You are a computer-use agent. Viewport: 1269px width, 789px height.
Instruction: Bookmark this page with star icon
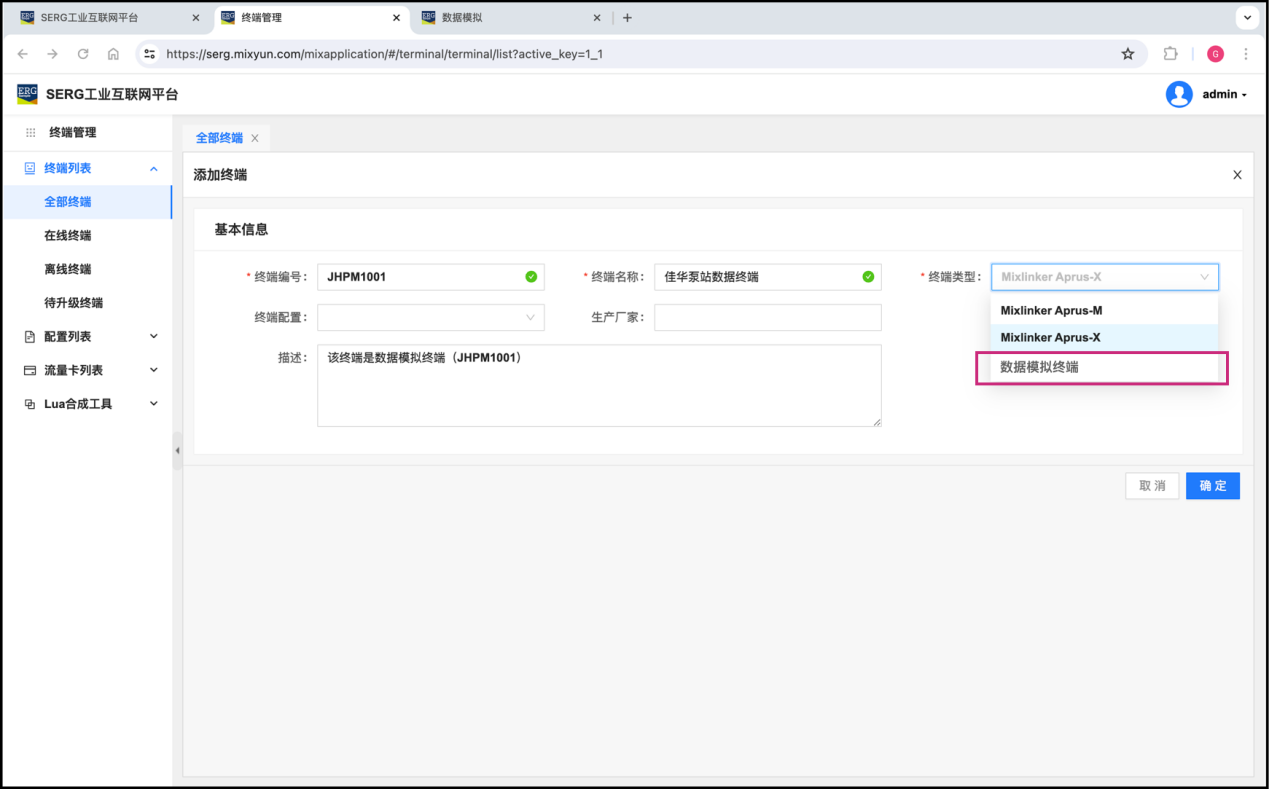1128,54
